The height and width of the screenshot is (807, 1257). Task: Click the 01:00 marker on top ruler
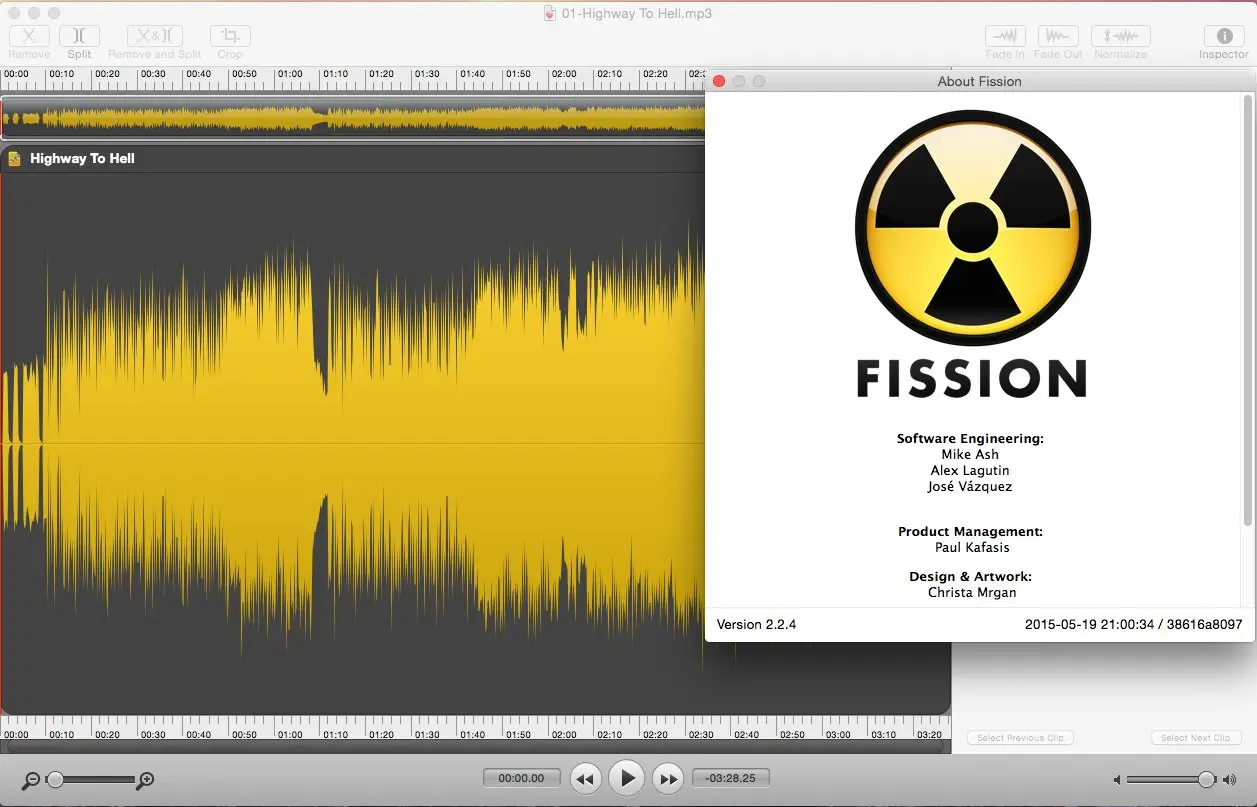click(290, 75)
